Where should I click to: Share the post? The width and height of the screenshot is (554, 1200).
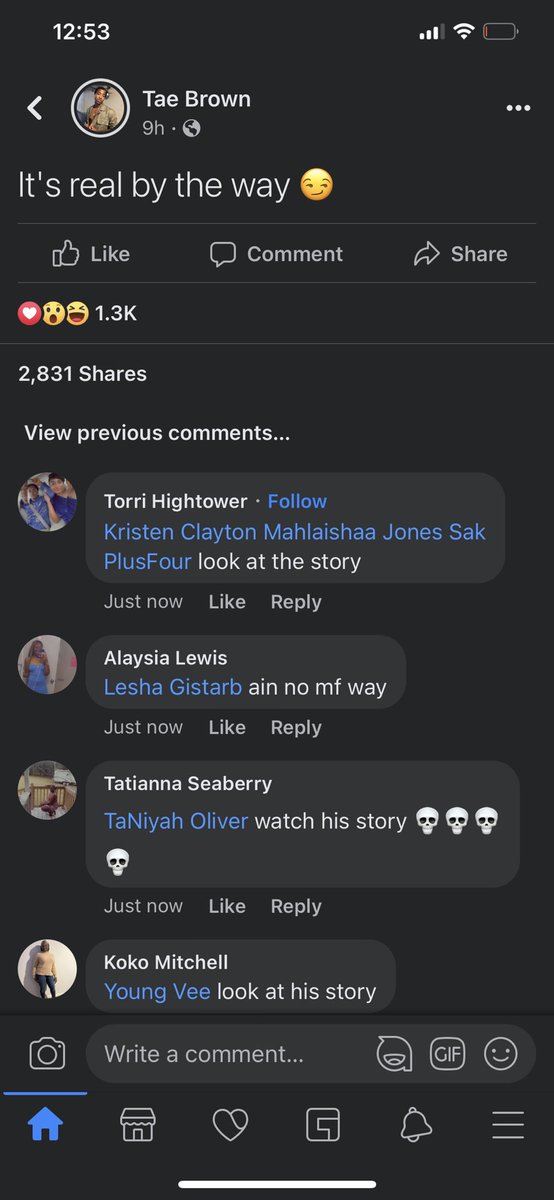pyautogui.click(x=460, y=254)
